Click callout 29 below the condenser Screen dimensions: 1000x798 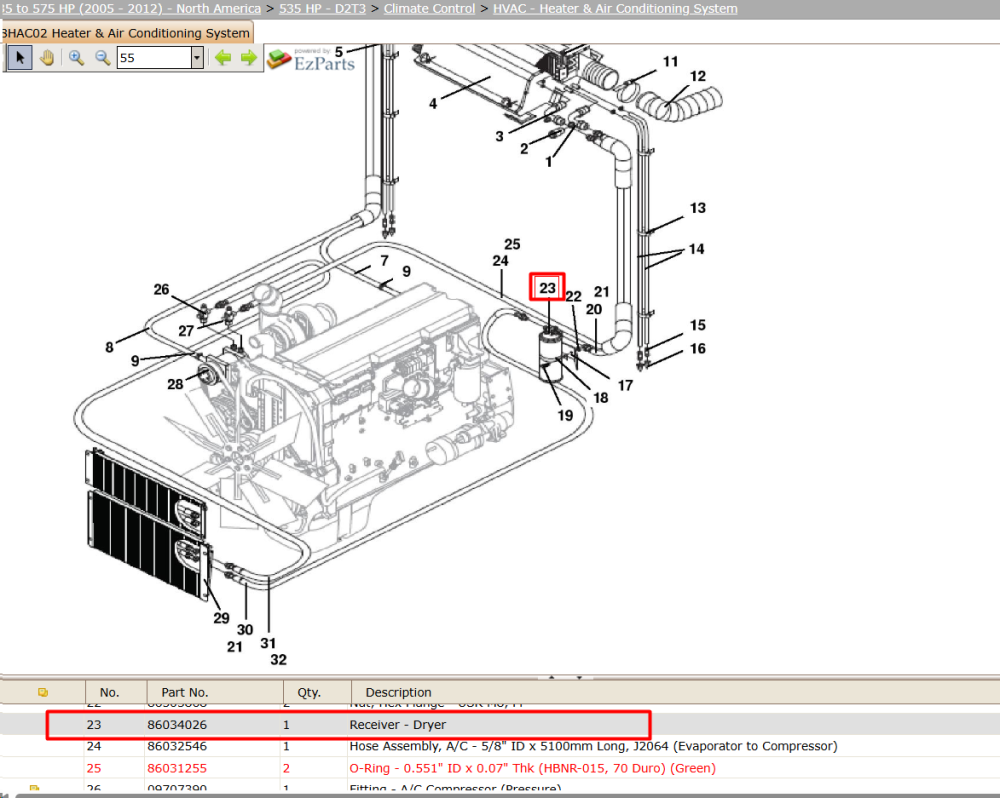[221, 618]
